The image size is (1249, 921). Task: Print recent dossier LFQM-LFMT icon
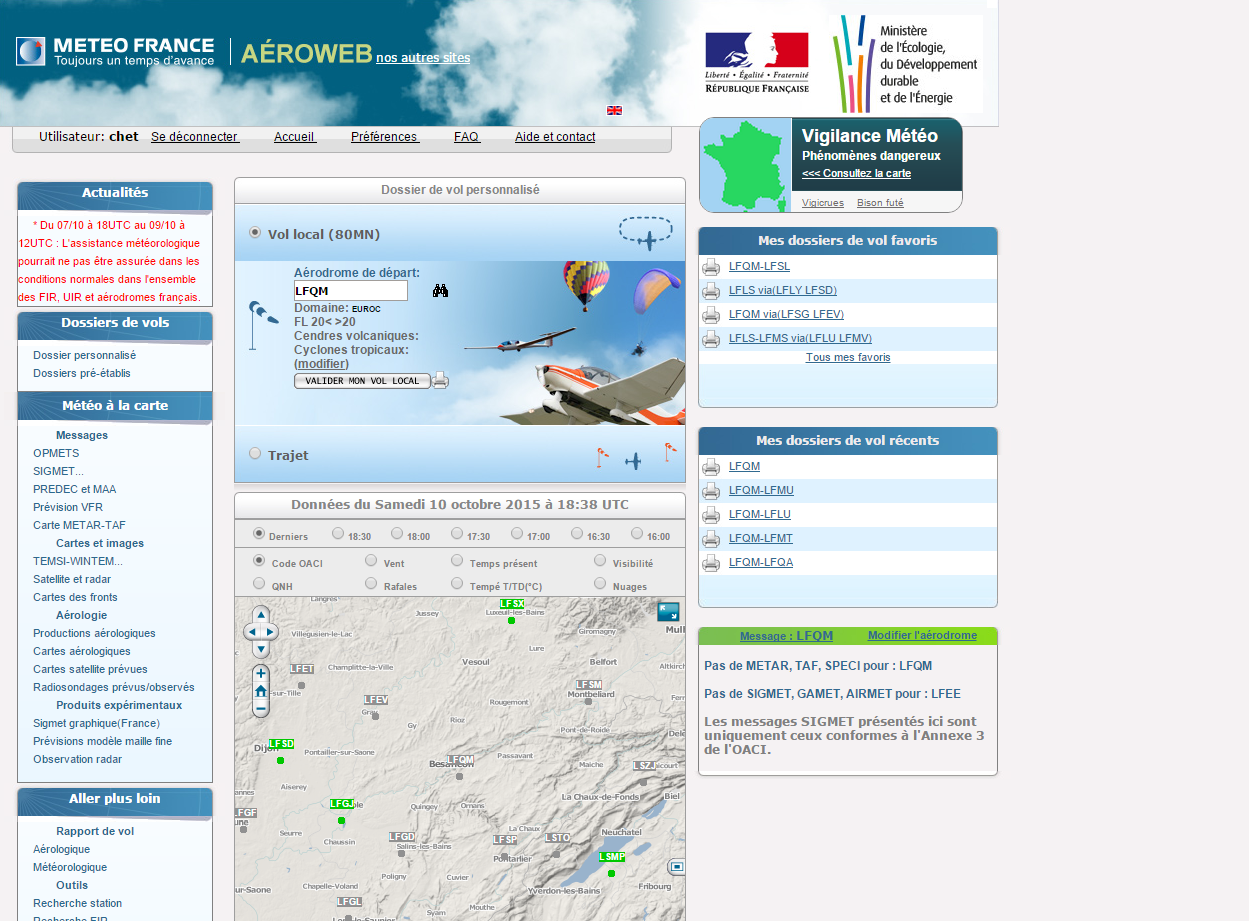(711, 539)
